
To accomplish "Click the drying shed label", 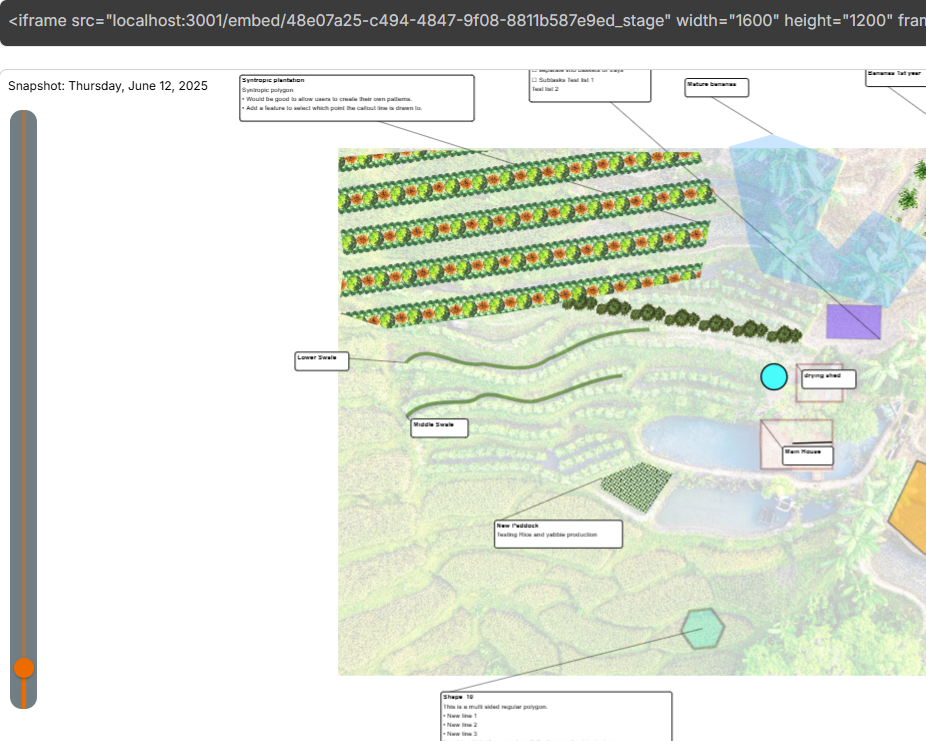I will pyautogui.click(x=828, y=378).
